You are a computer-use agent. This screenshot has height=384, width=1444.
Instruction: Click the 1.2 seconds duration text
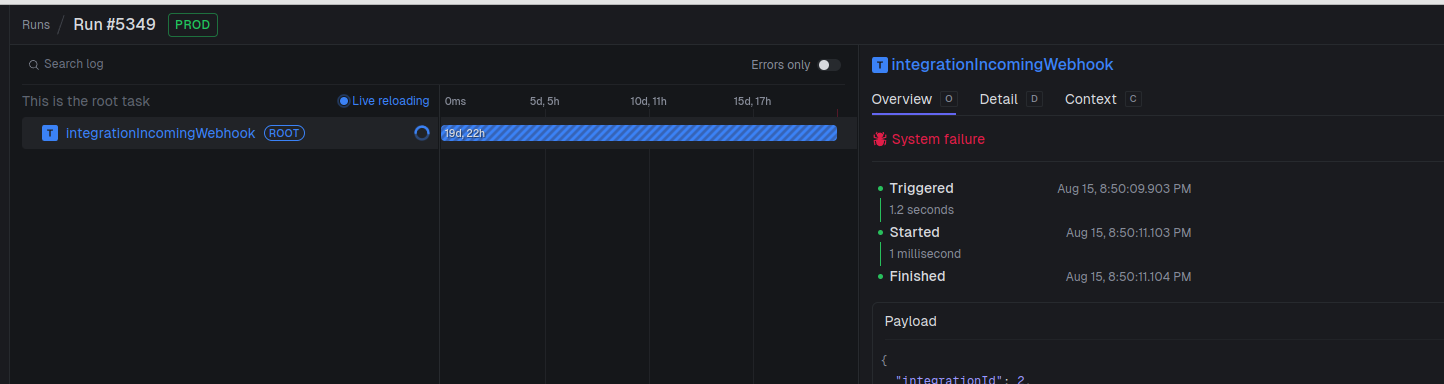[x=921, y=210]
